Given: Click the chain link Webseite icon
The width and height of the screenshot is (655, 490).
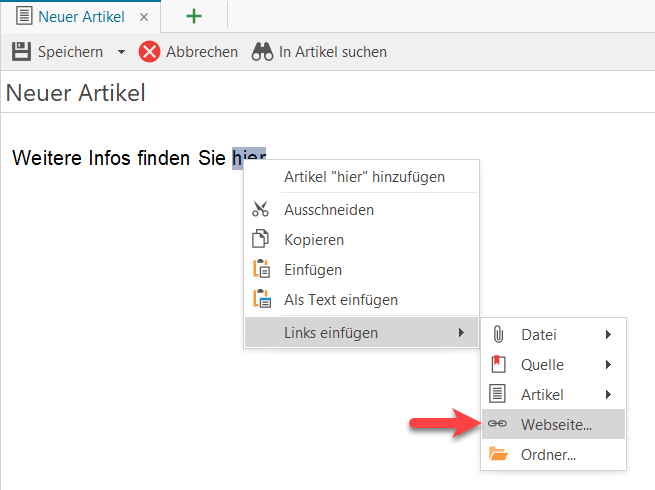Looking at the screenshot, I should (497, 424).
